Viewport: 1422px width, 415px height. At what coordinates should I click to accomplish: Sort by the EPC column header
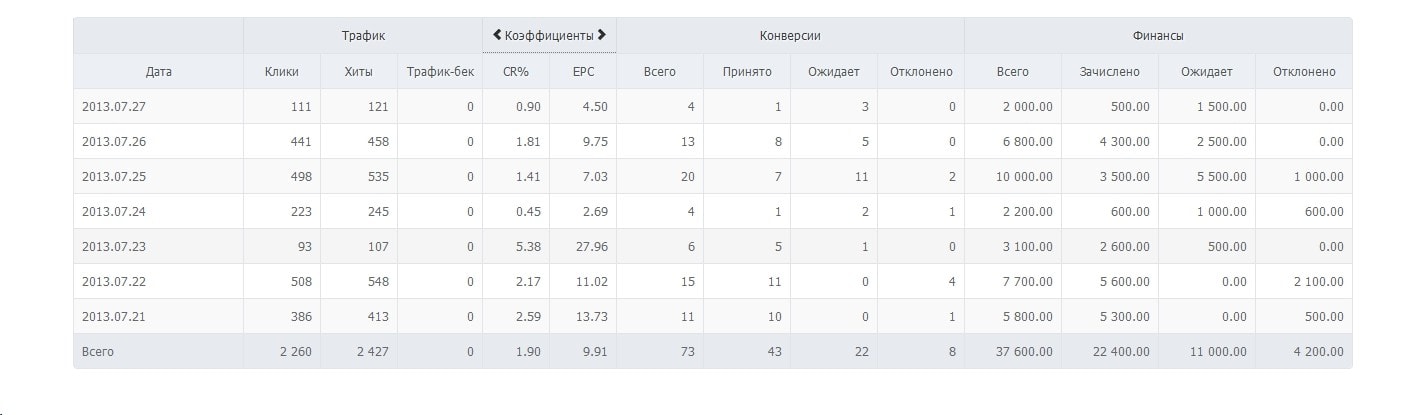pos(583,72)
